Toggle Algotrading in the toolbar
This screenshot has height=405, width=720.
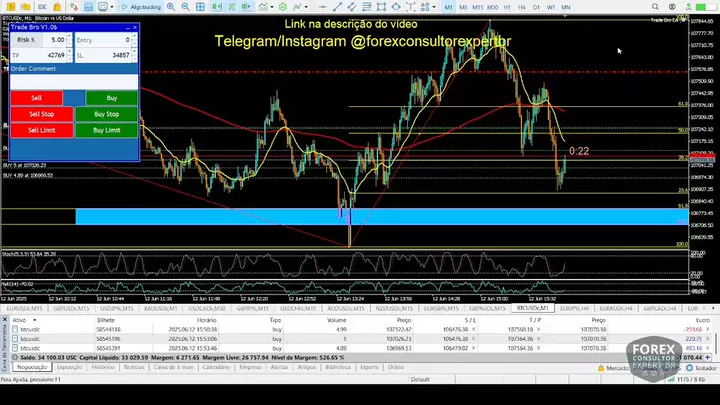(141, 7)
